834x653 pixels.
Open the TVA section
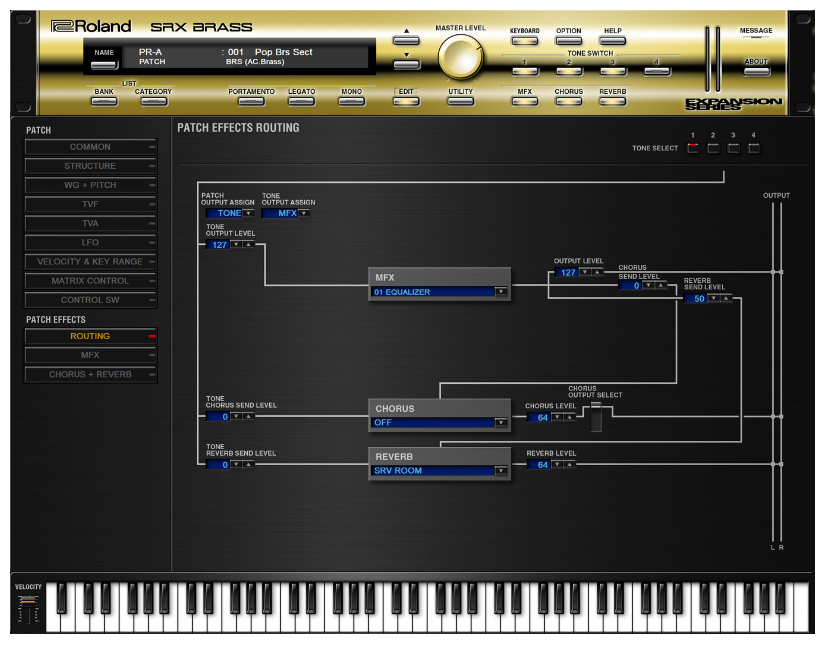92,225
